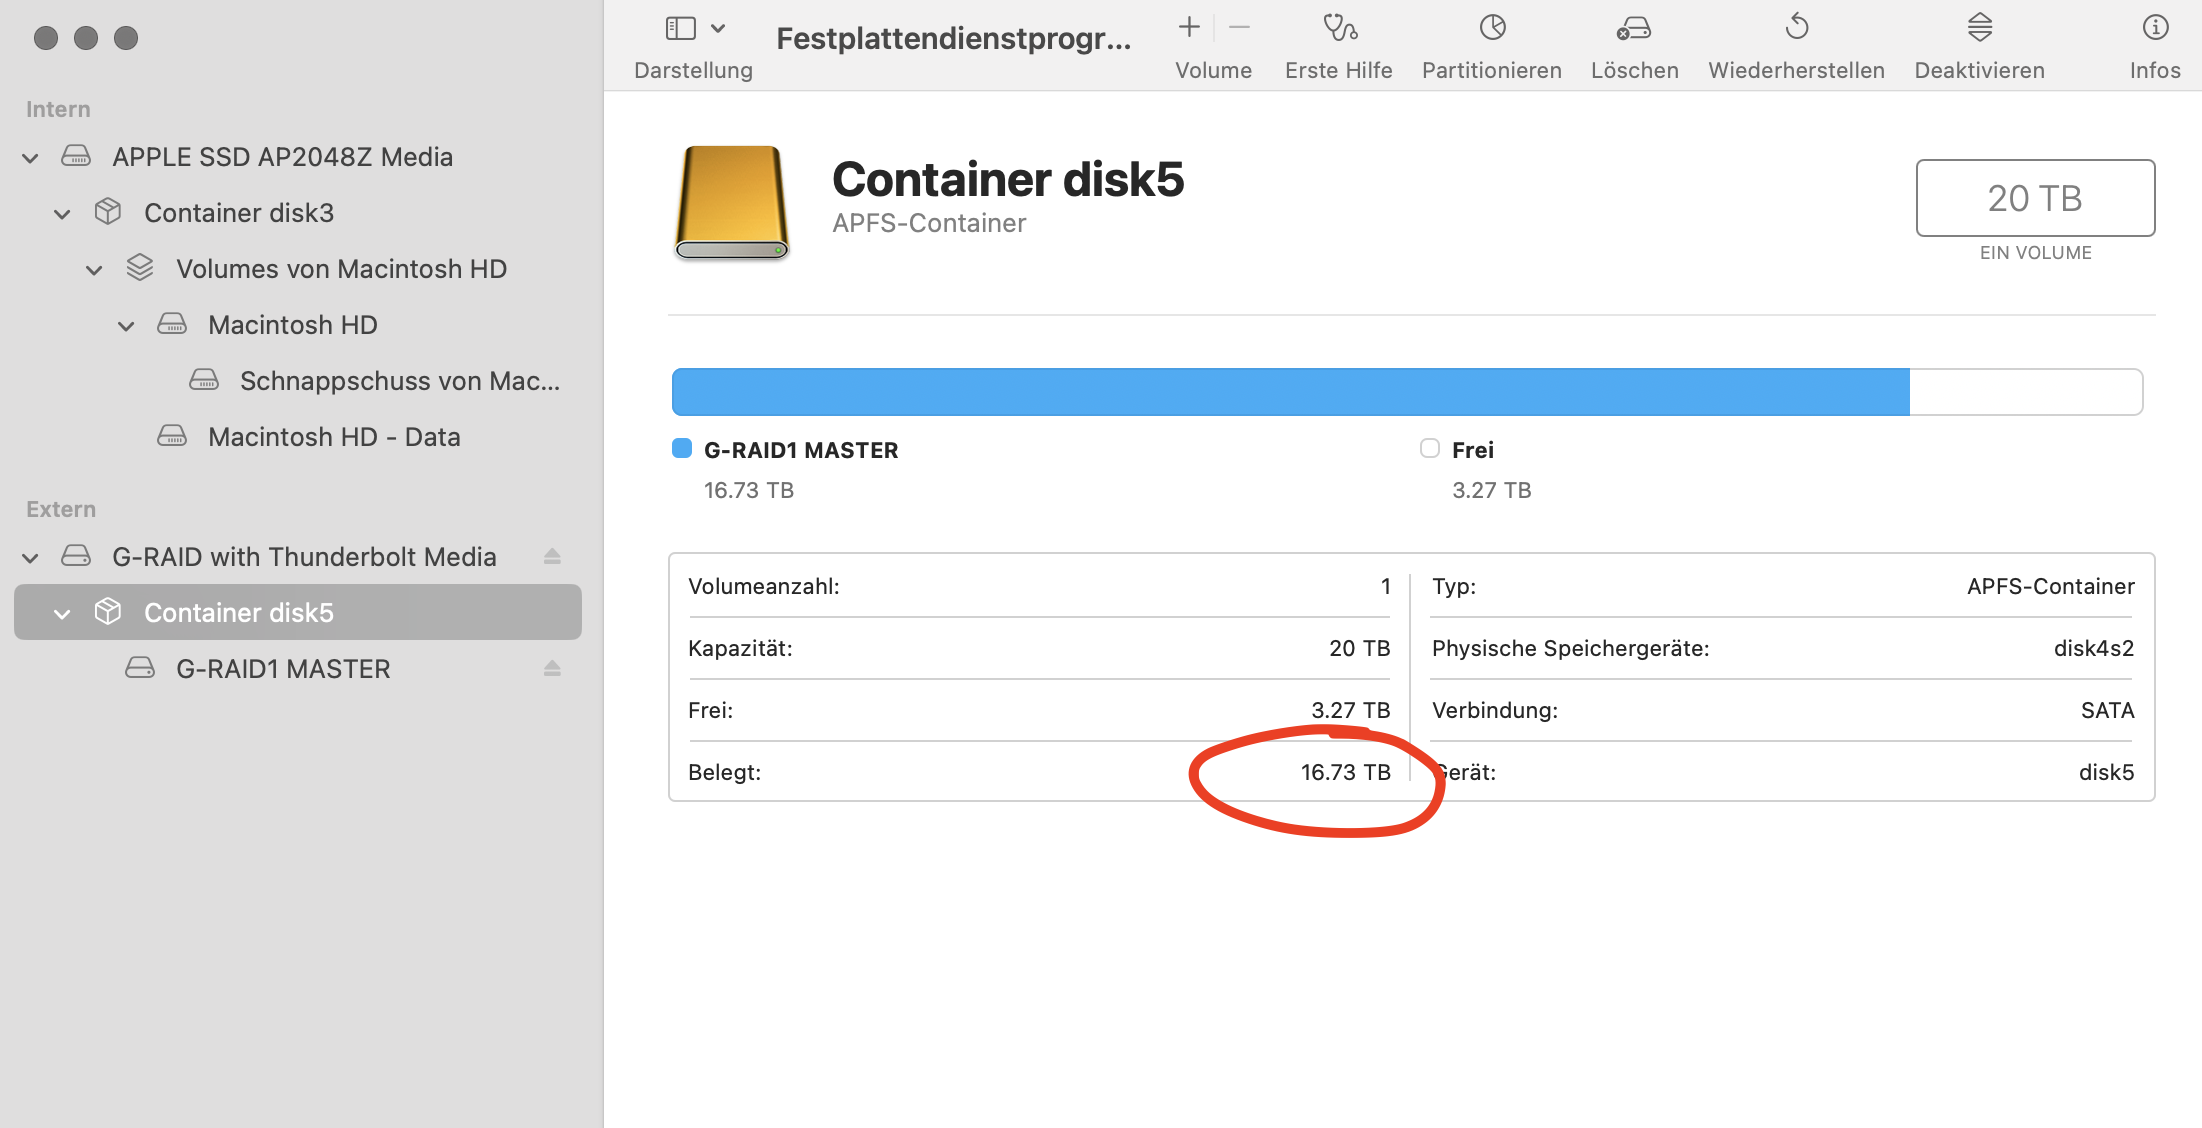Collapse the APPLE SSD AP2048Z Media tree
Screen dimensions: 2202x1128
click(31, 158)
